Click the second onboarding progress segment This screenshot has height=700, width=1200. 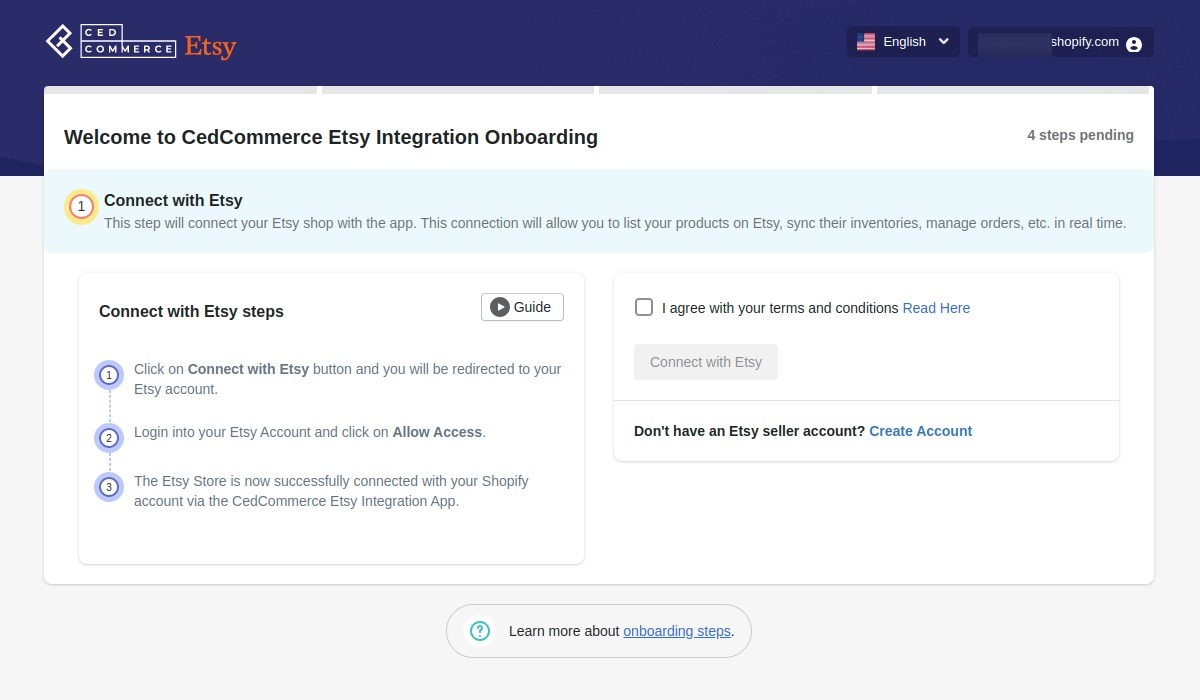pos(458,90)
